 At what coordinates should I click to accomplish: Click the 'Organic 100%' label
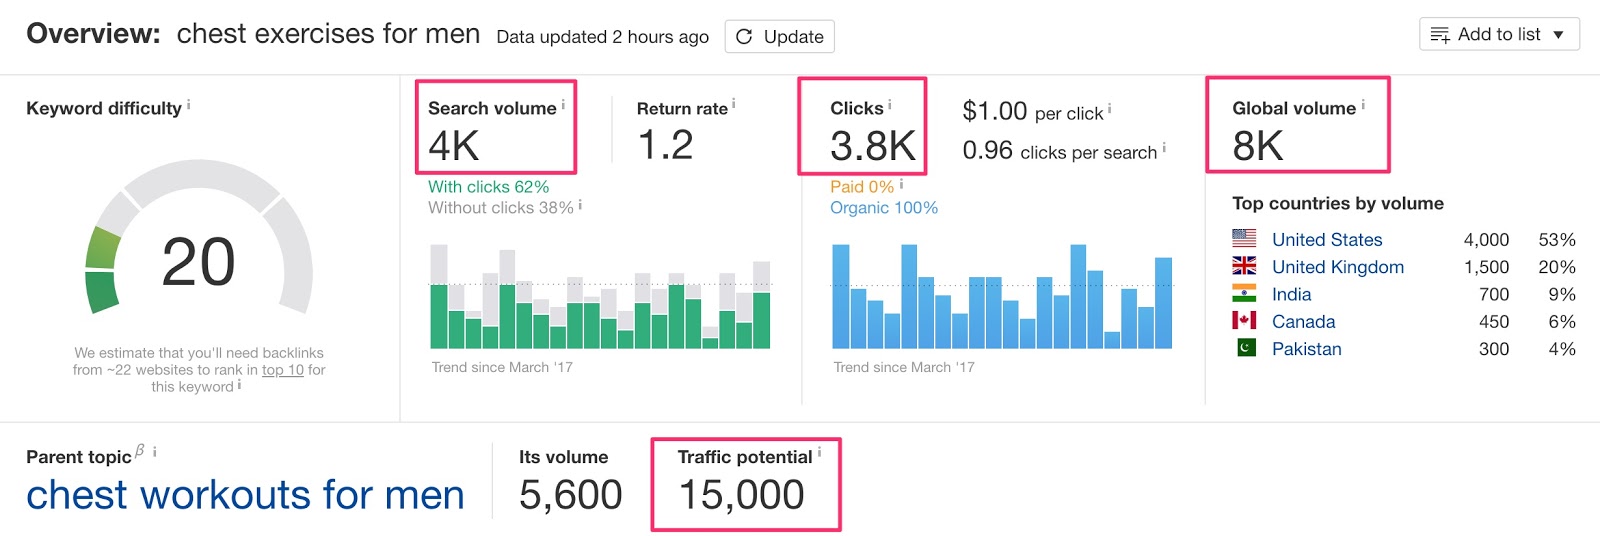884,208
